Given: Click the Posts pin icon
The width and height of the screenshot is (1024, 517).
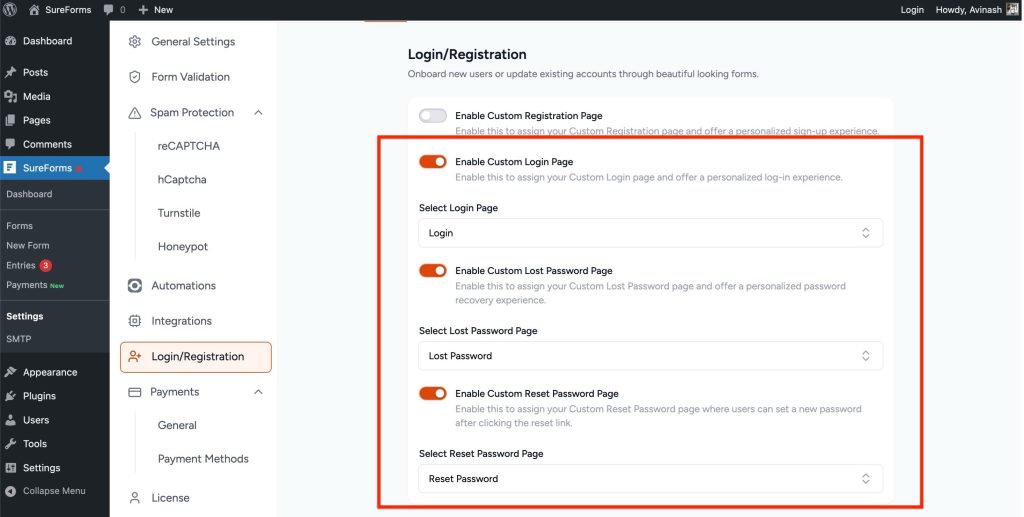Looking at the screenshot, I should point(10,72).
